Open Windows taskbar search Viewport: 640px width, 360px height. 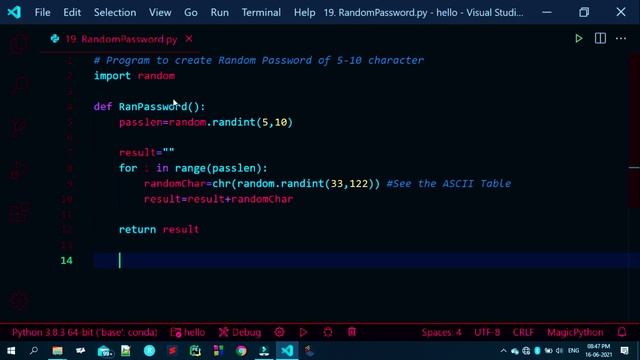(x=34, y=351)
